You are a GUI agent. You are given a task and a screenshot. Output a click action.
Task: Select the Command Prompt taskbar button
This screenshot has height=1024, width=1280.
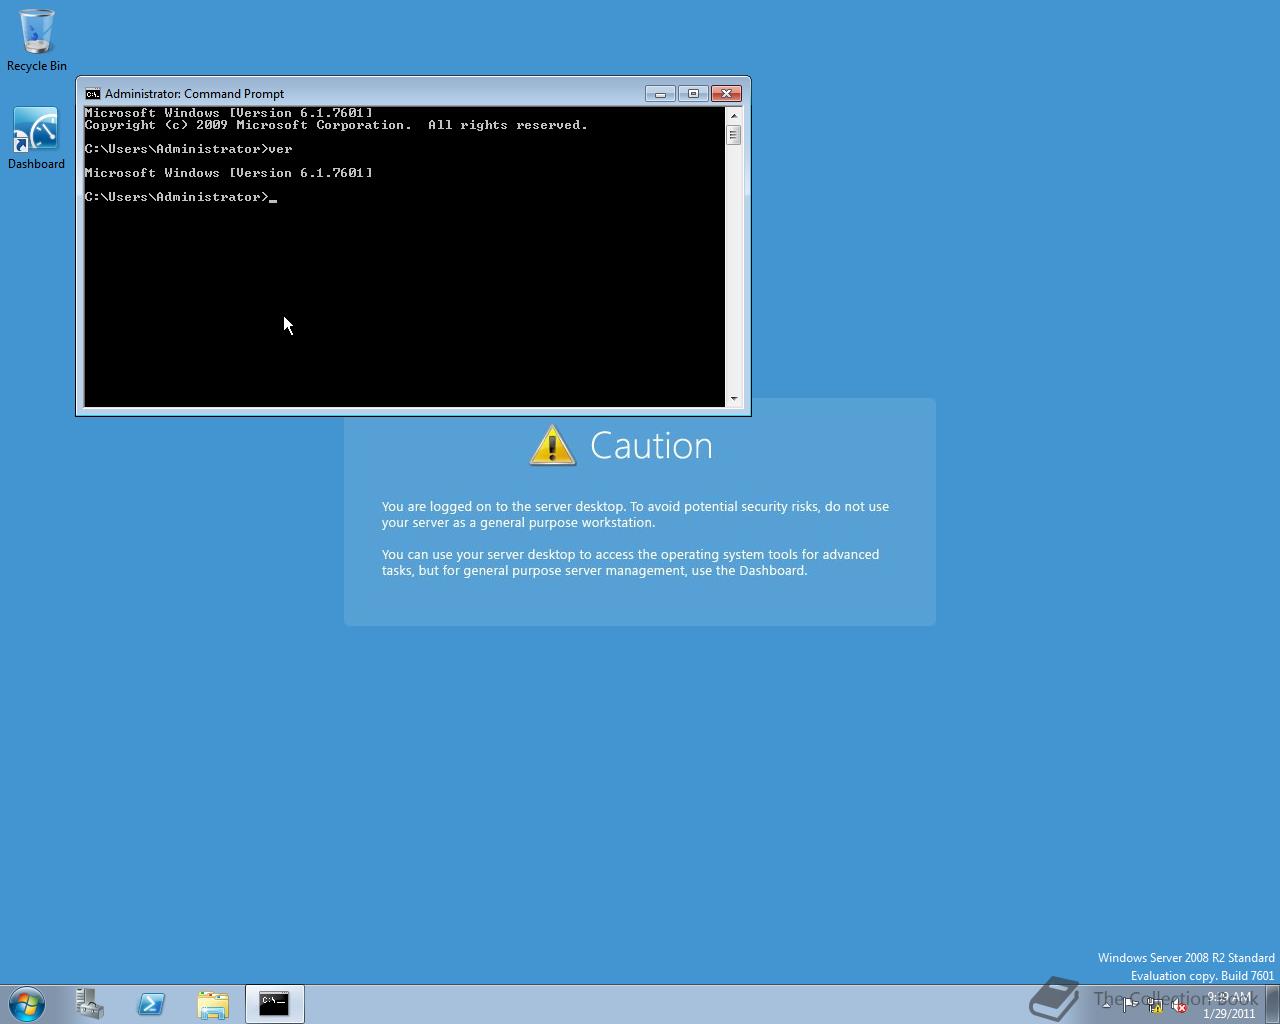click(274, 1003)
